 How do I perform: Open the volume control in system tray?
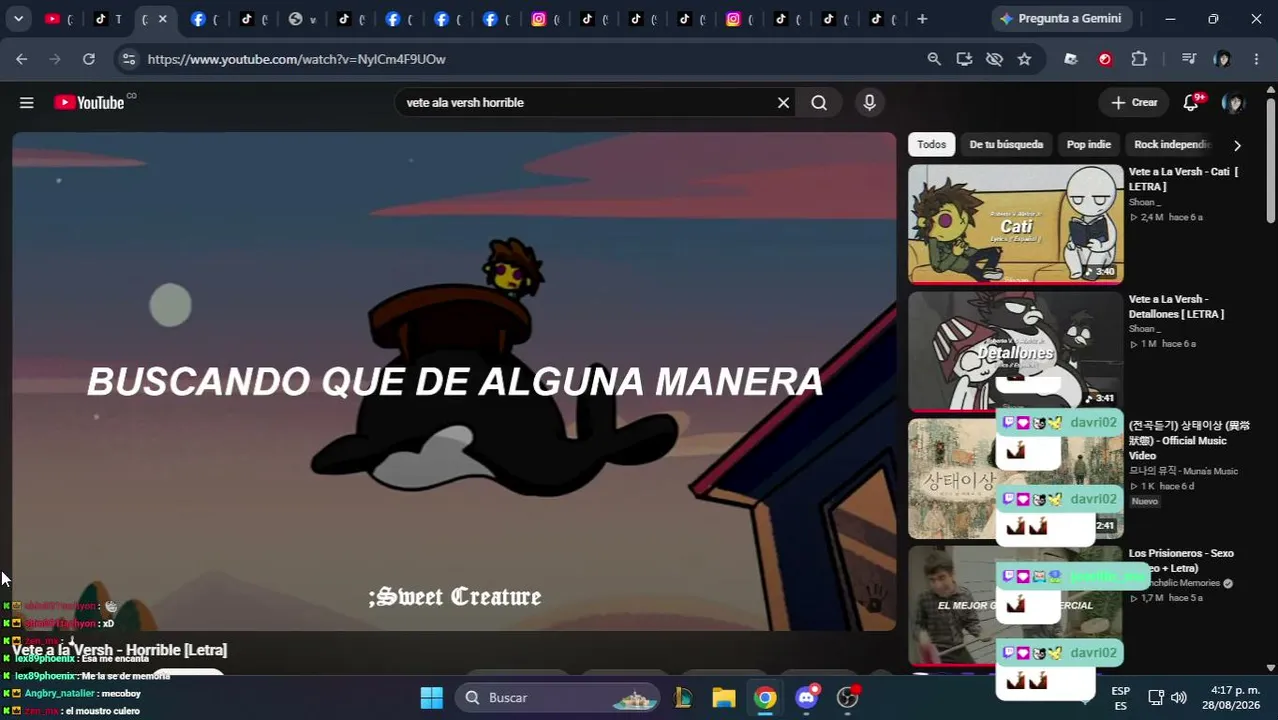pyautogui.click(x=1179, y=697)
